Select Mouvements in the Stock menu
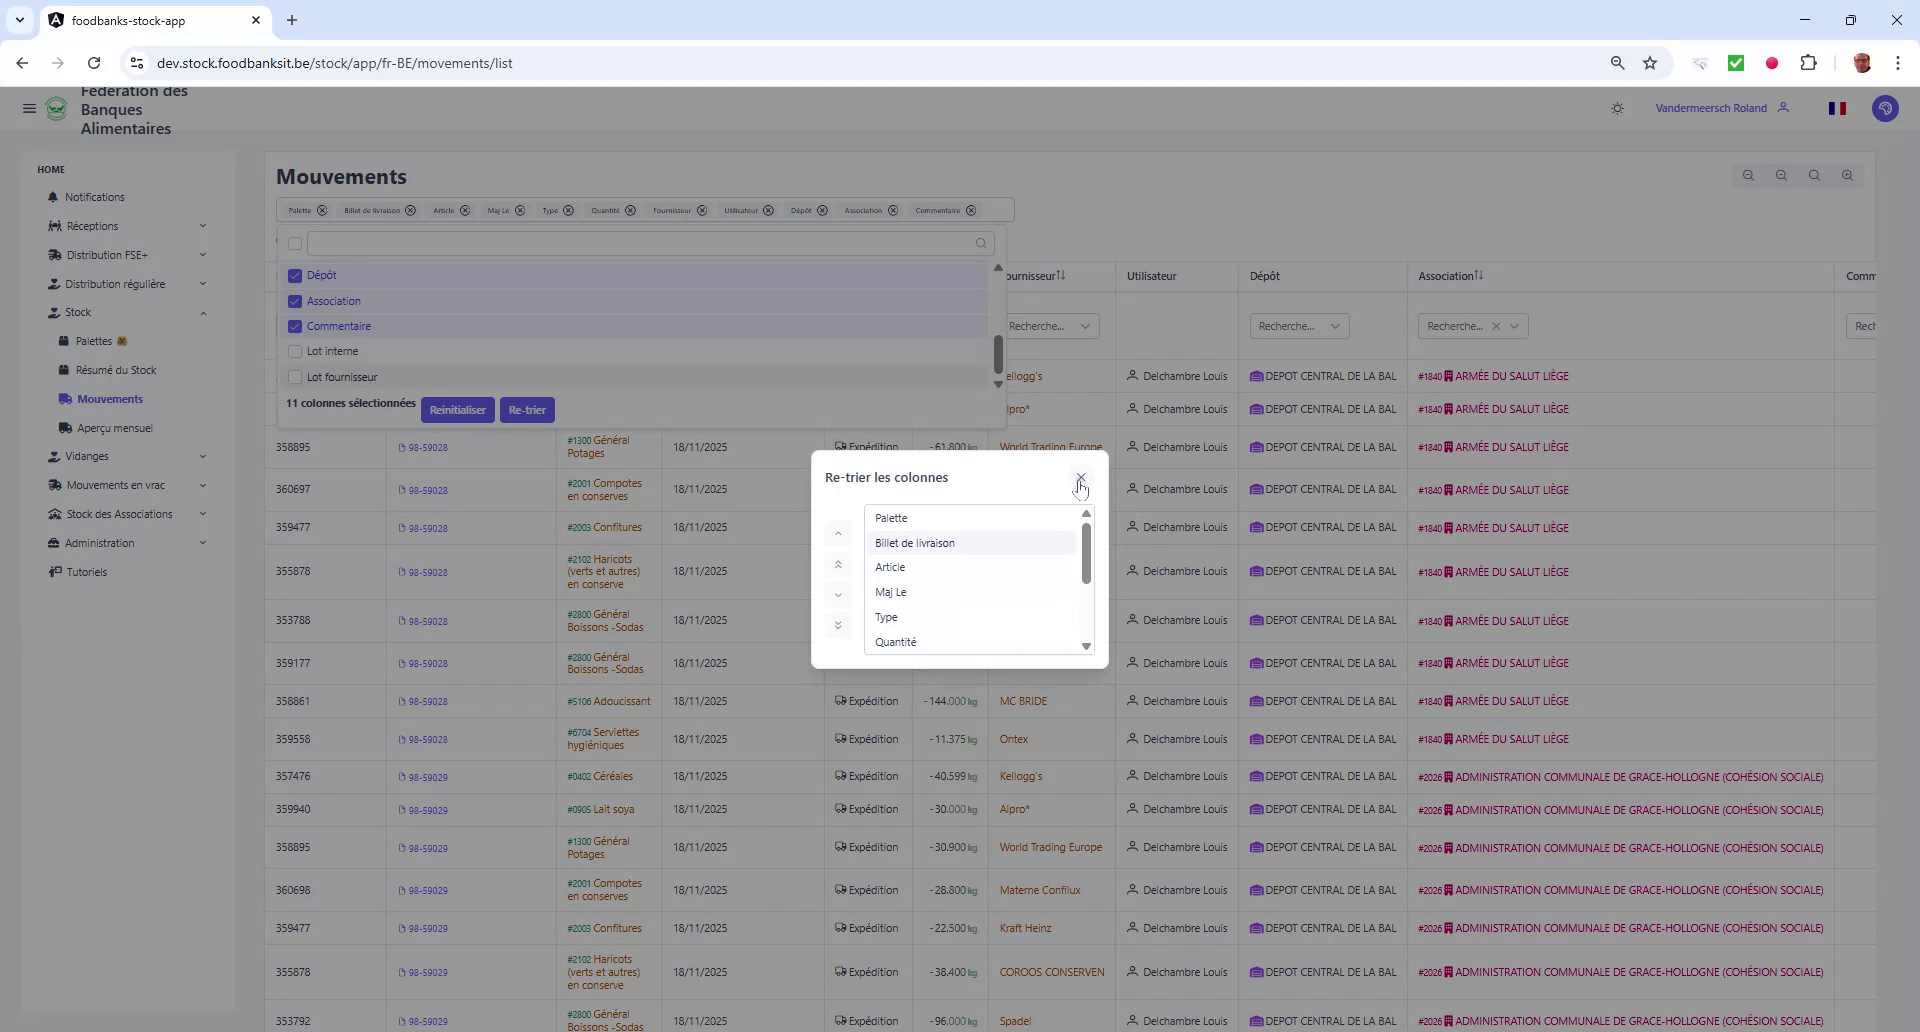The height and width of the screenshot is (1032, 1920). [110, 398]
